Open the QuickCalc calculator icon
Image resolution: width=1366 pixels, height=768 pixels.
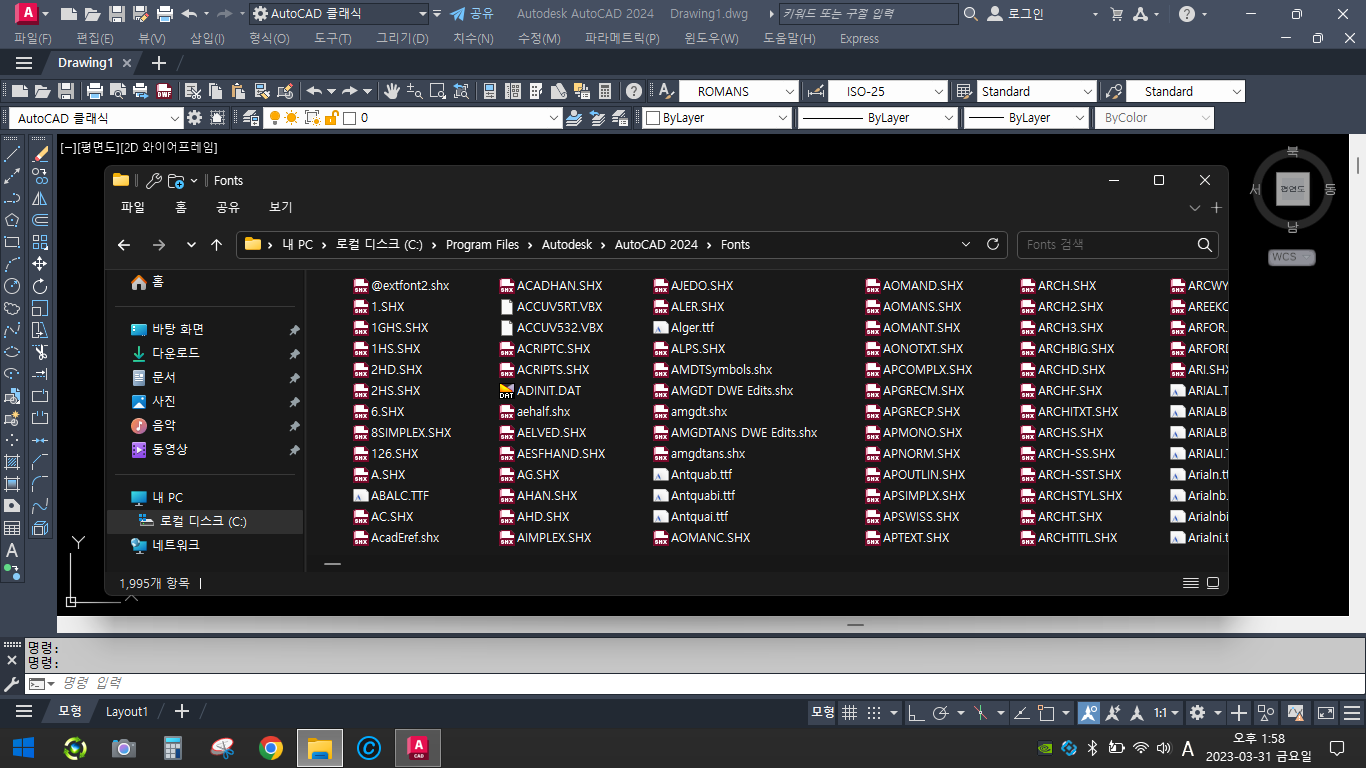click(x=605, y=91)
